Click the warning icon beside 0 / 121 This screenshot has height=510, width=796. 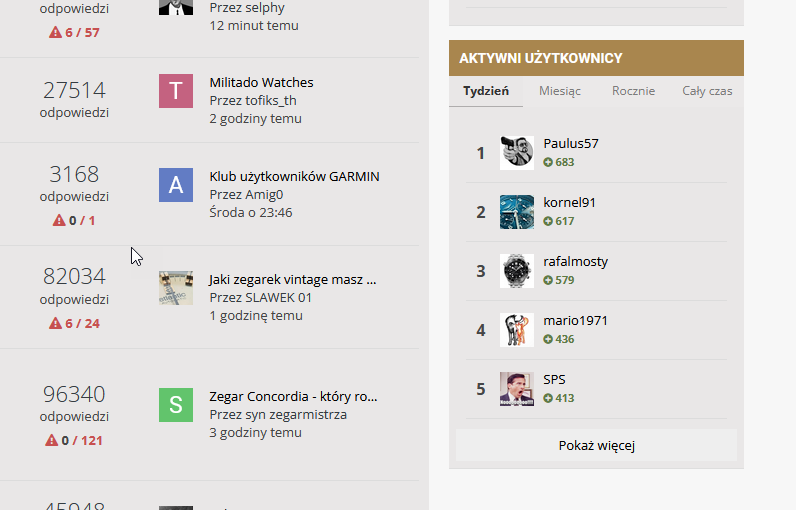[52, 440]
